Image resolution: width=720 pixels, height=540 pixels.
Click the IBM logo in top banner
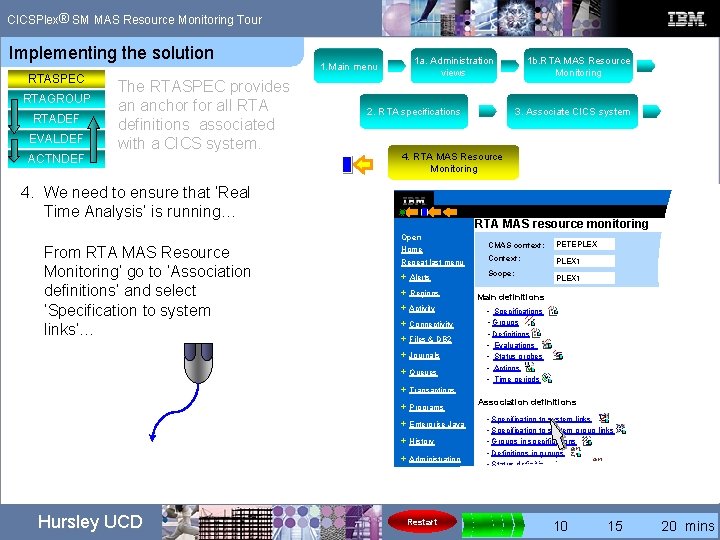pyautogui.click(x=686, y=19)
